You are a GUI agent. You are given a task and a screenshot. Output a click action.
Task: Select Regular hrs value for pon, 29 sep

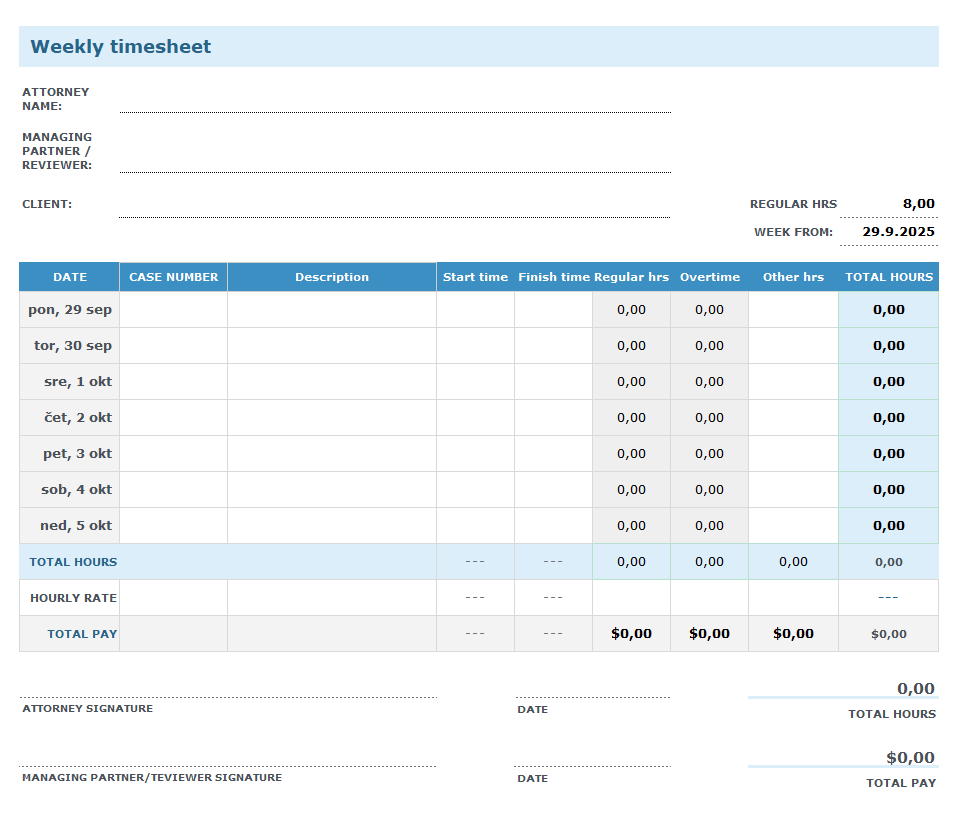click(631, 310)
